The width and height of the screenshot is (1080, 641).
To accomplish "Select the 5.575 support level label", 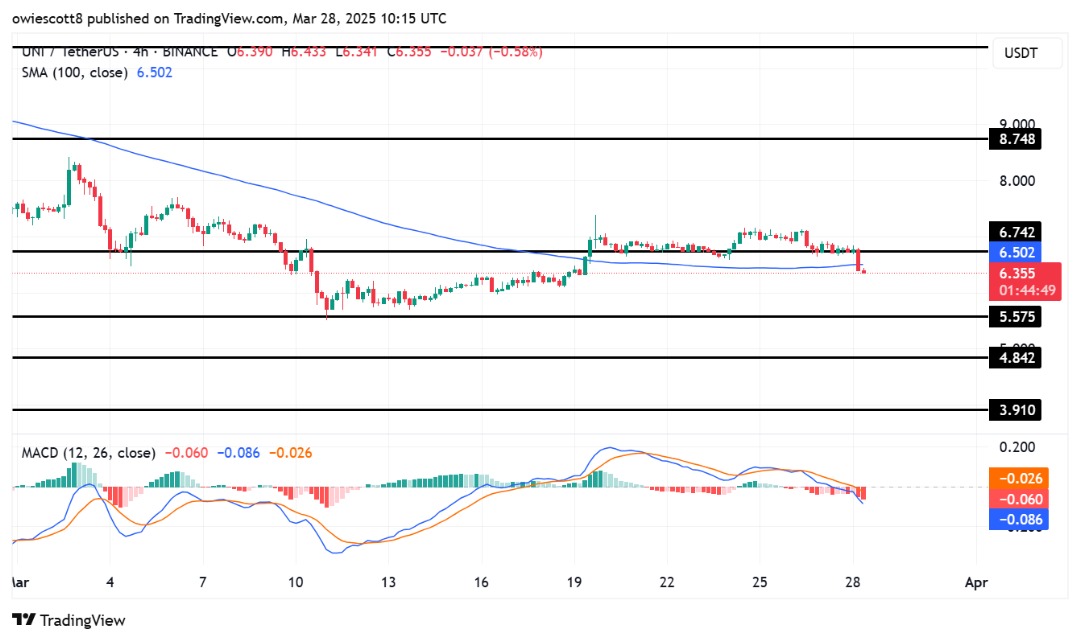I will (1015, 317).
